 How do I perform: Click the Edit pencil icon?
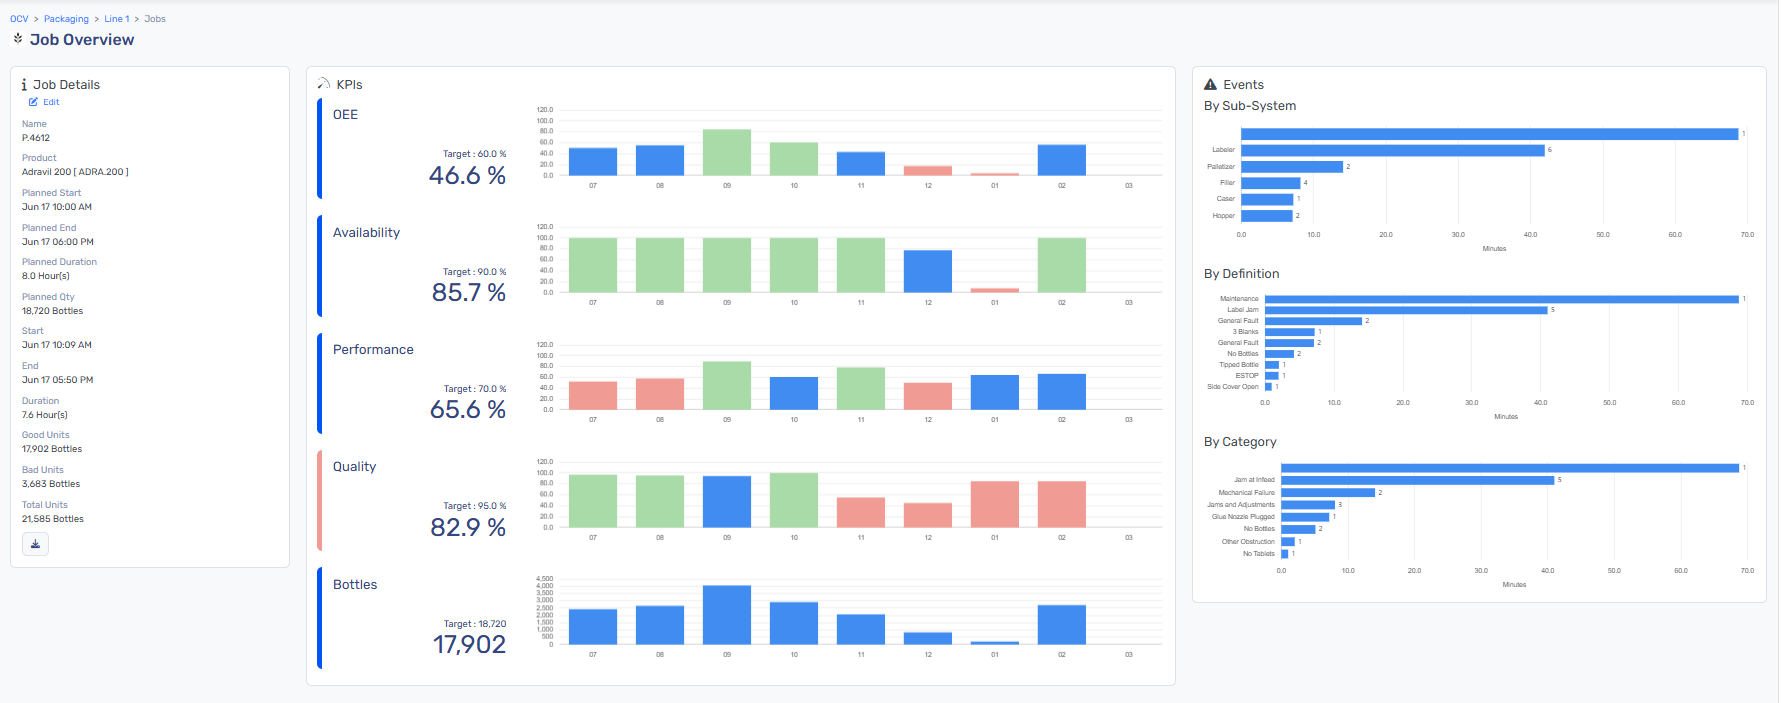(x=33, y=102)
